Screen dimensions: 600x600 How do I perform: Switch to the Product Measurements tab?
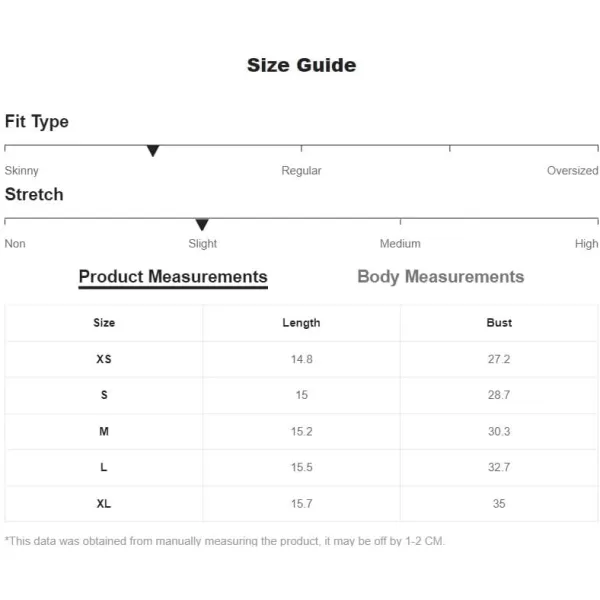click(x=173, y=277)
